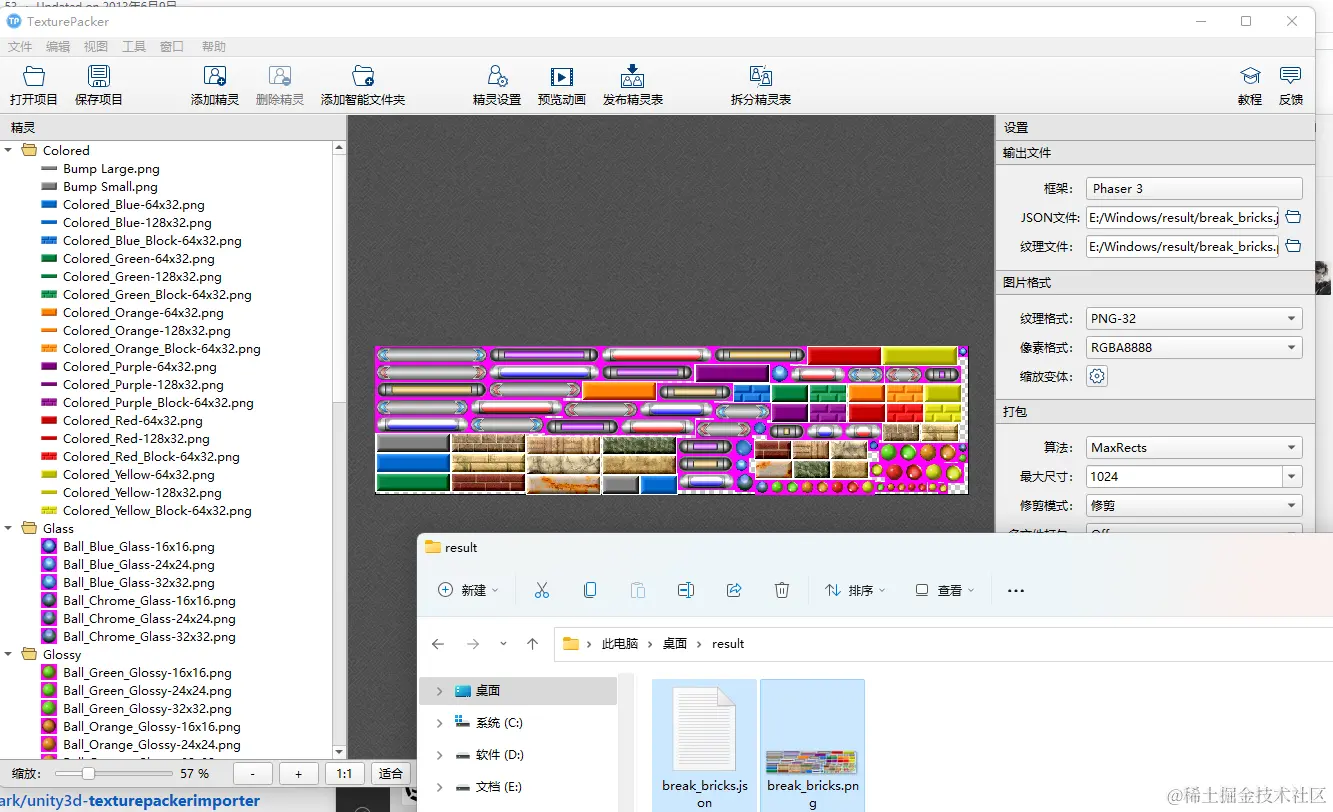Launch 预览动画 animation preview
This screenshot has width=1333, height=812.
(x=562, y=85)
